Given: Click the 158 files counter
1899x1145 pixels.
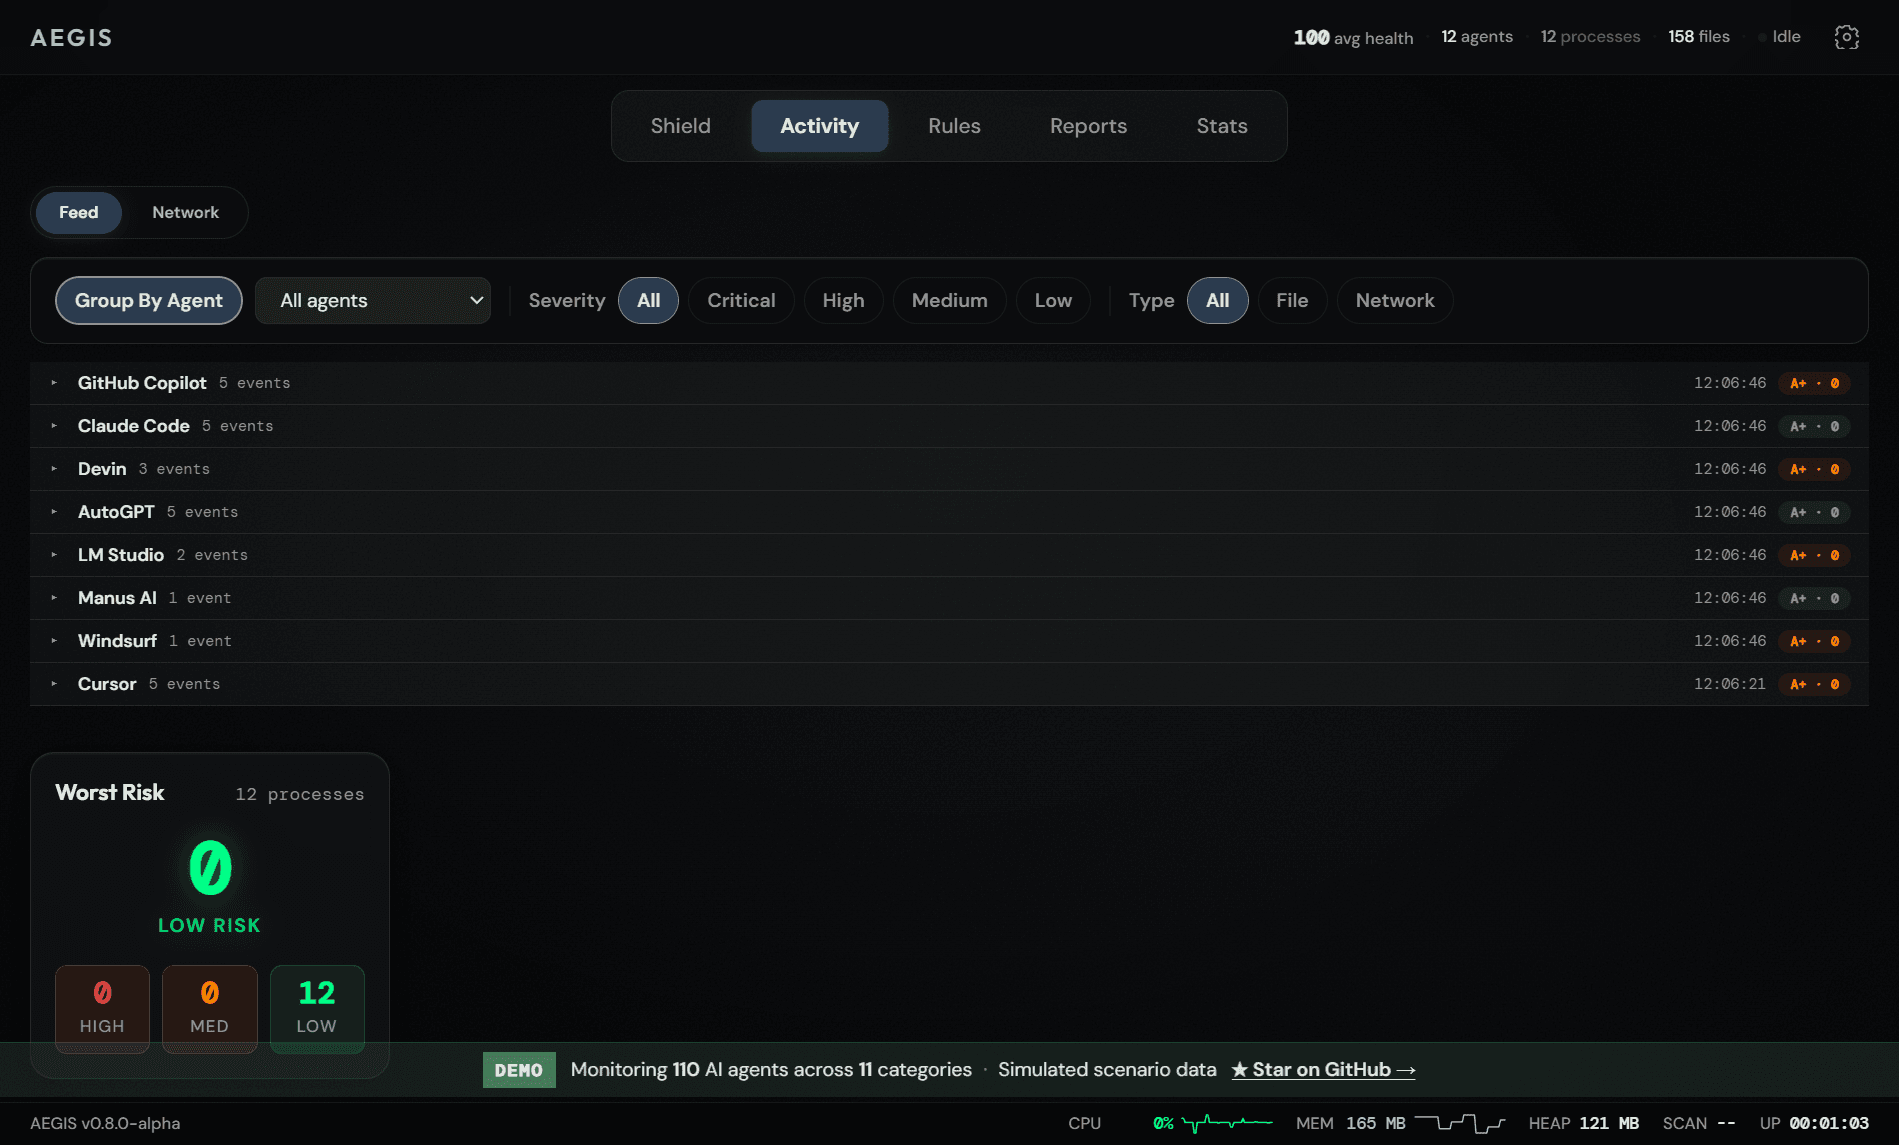Looking at the screenshot, I should pyautogui.click(x=1699, y=37).
